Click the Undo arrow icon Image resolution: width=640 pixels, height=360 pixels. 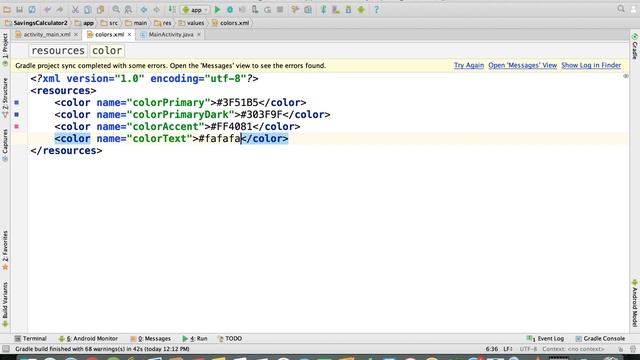point(47,9)
